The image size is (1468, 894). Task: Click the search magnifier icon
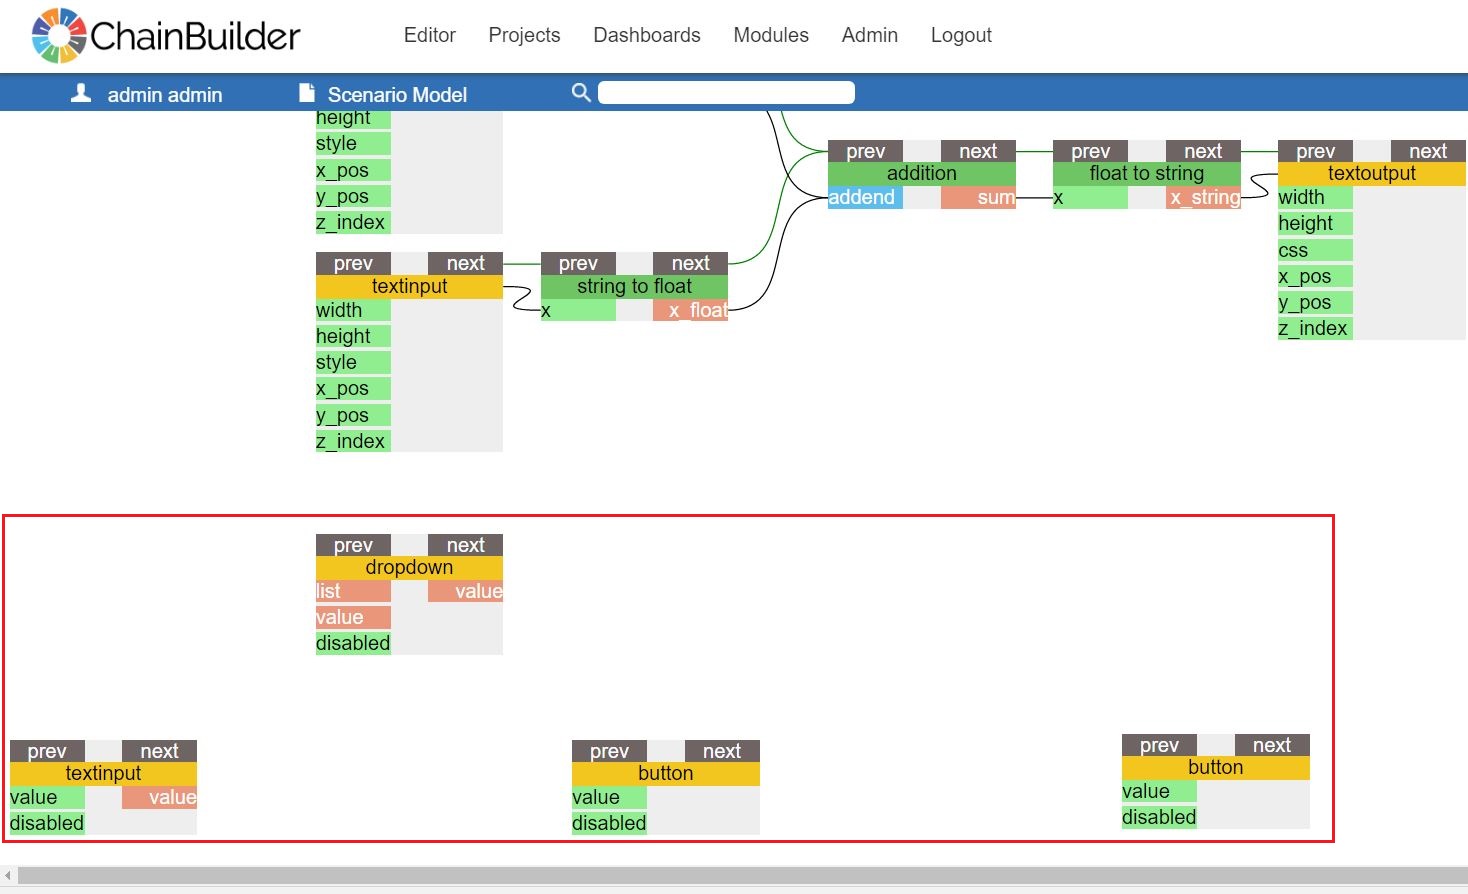pos(580,93)
